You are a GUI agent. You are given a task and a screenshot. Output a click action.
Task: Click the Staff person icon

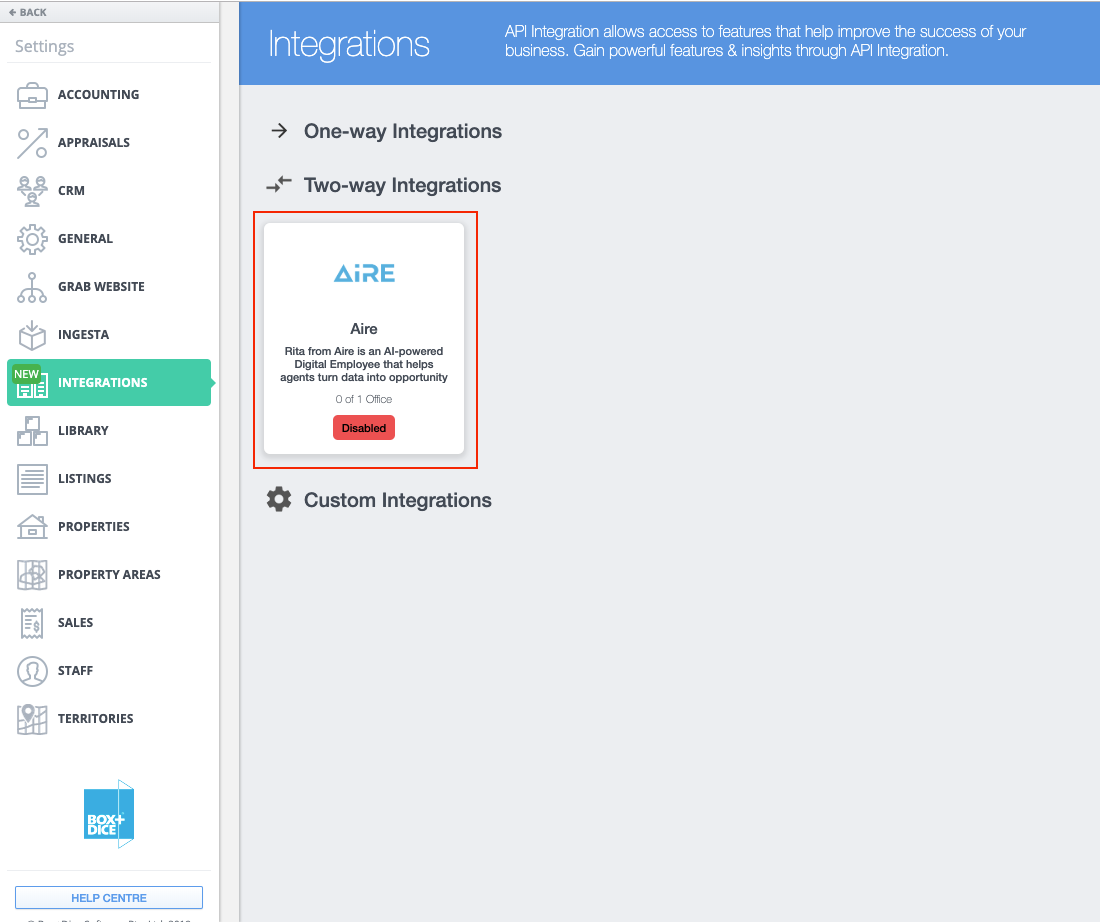click(32, 671)
